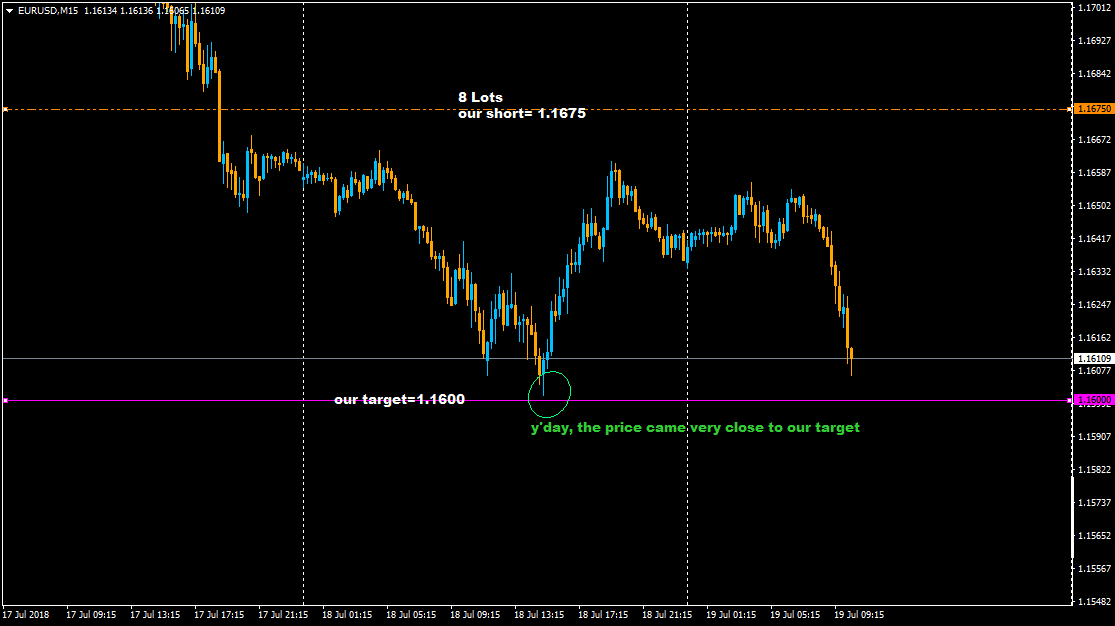Click the magenta 1.16000 price tag

[1092, 400]
